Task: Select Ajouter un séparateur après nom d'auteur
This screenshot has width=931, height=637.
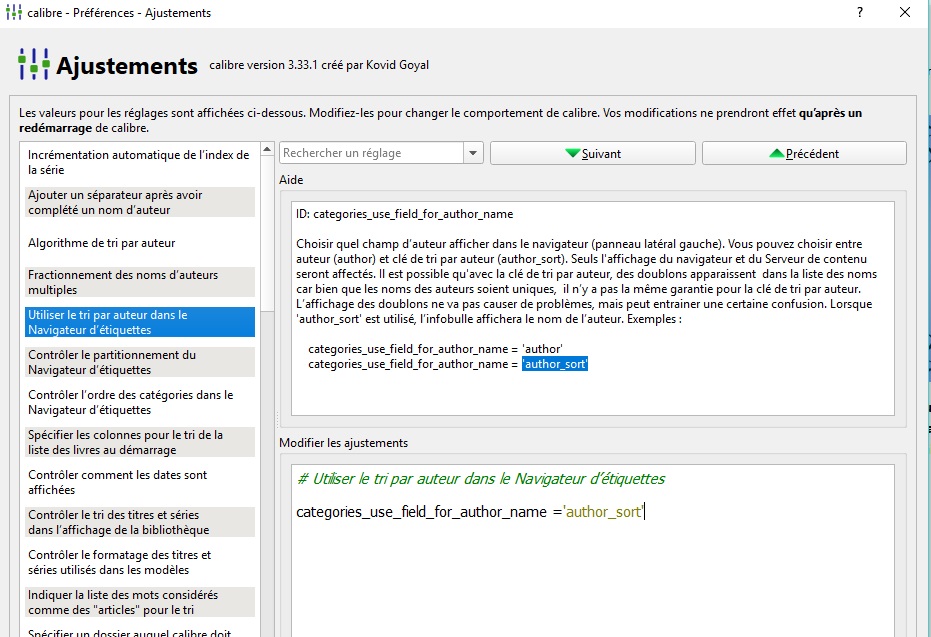Action: pyautogui.click(x=140, y=202)
